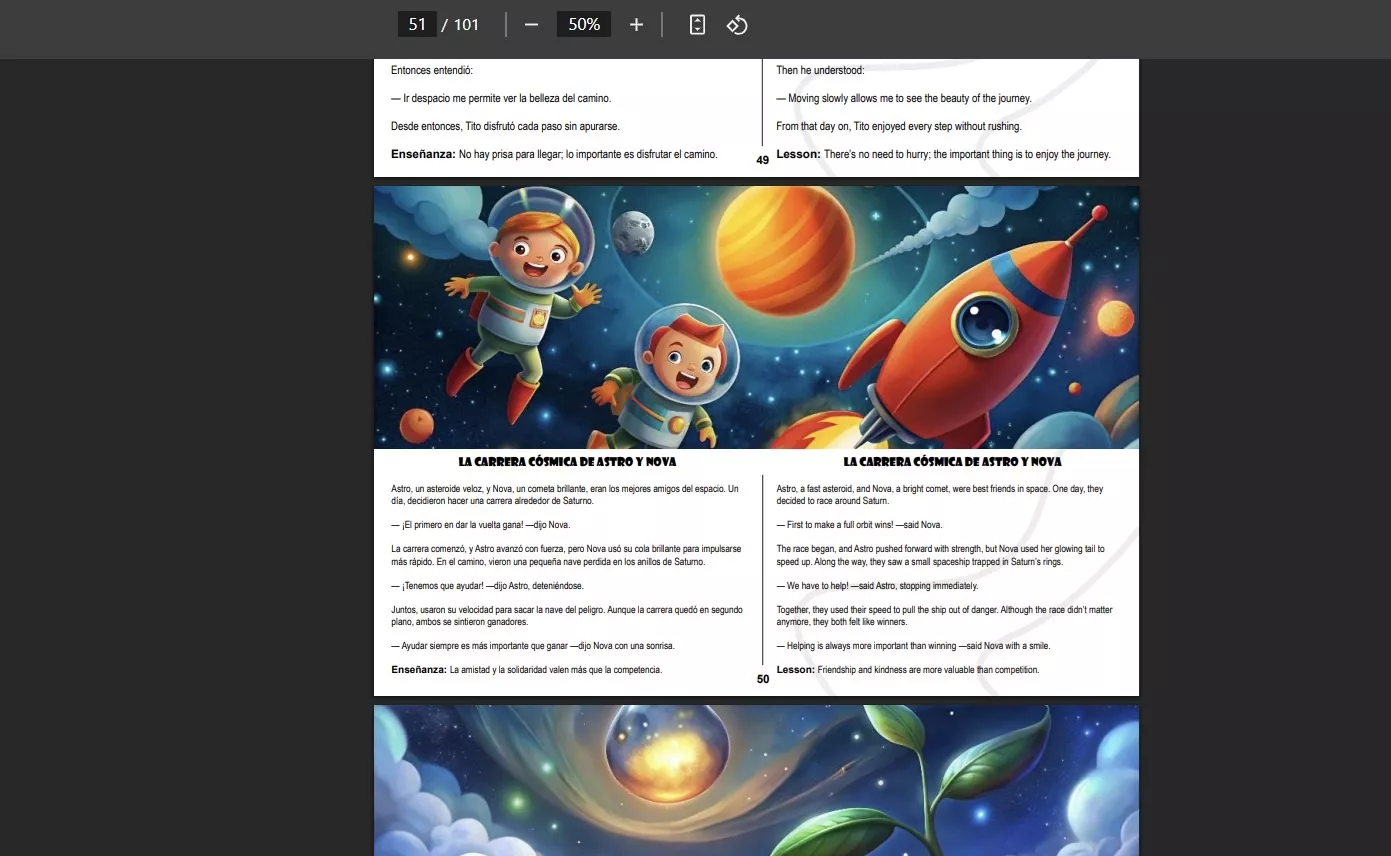Click the zoom out minus button
This screenshot has width=1391, height=856.
click(x=531, y=25)
